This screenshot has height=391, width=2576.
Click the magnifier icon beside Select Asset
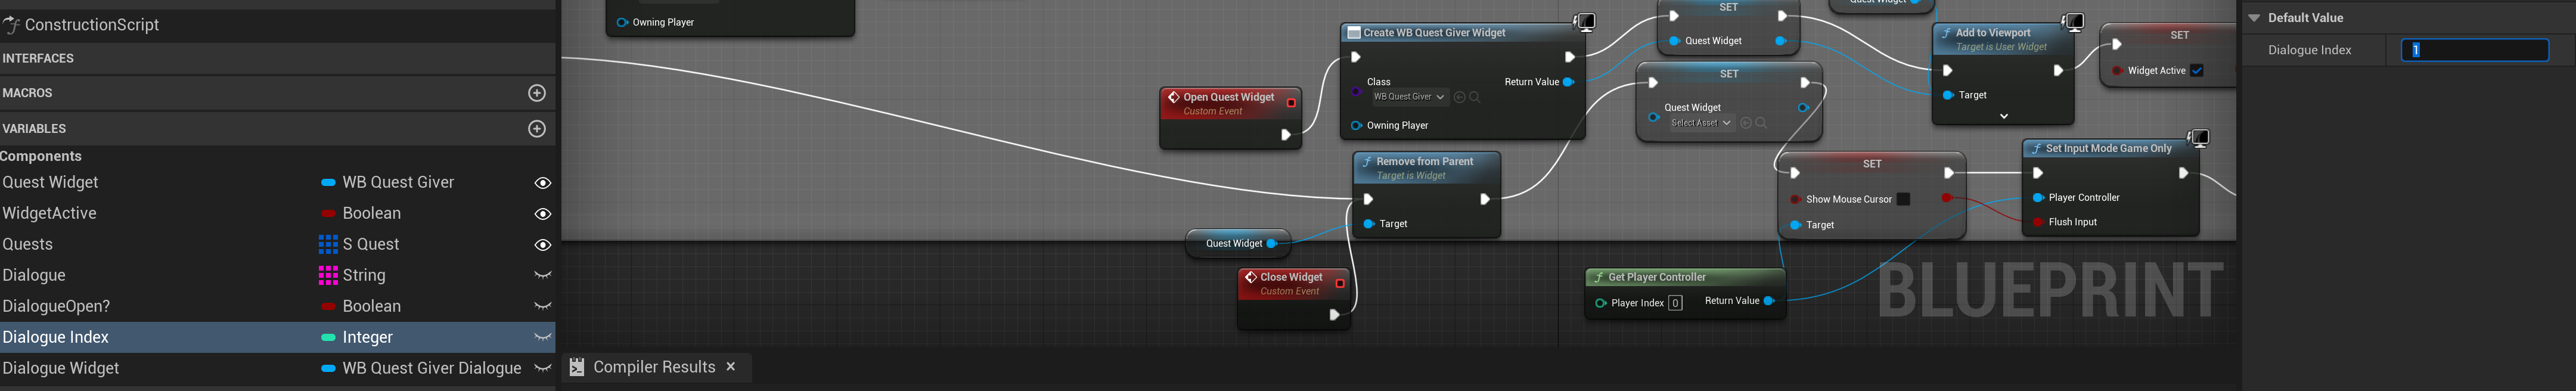pyautogui.click(x=1761, y=123)
